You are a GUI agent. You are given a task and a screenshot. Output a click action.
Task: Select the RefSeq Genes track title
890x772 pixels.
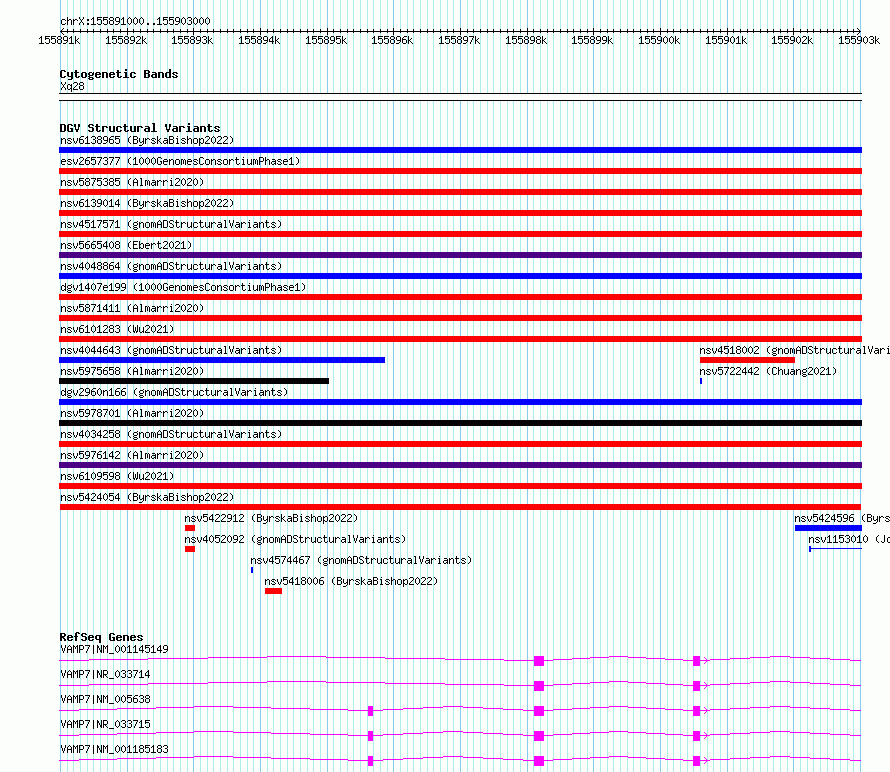point(102,637)
